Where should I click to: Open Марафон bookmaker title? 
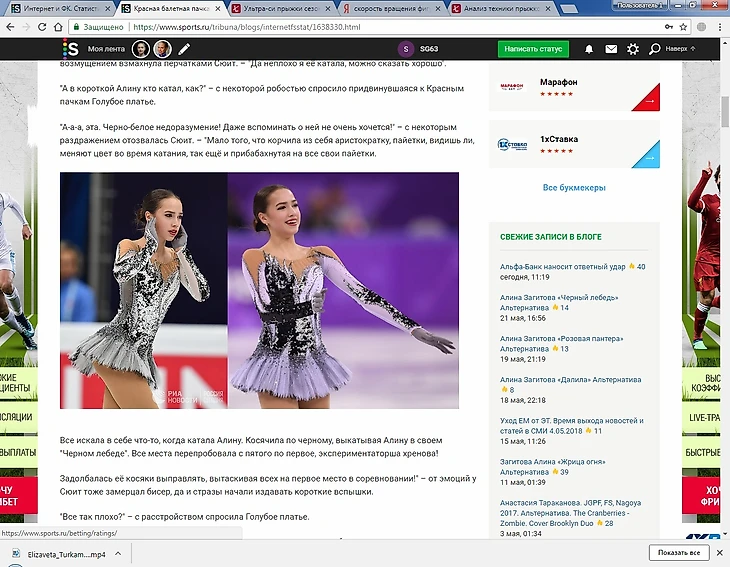pos(559,82)
